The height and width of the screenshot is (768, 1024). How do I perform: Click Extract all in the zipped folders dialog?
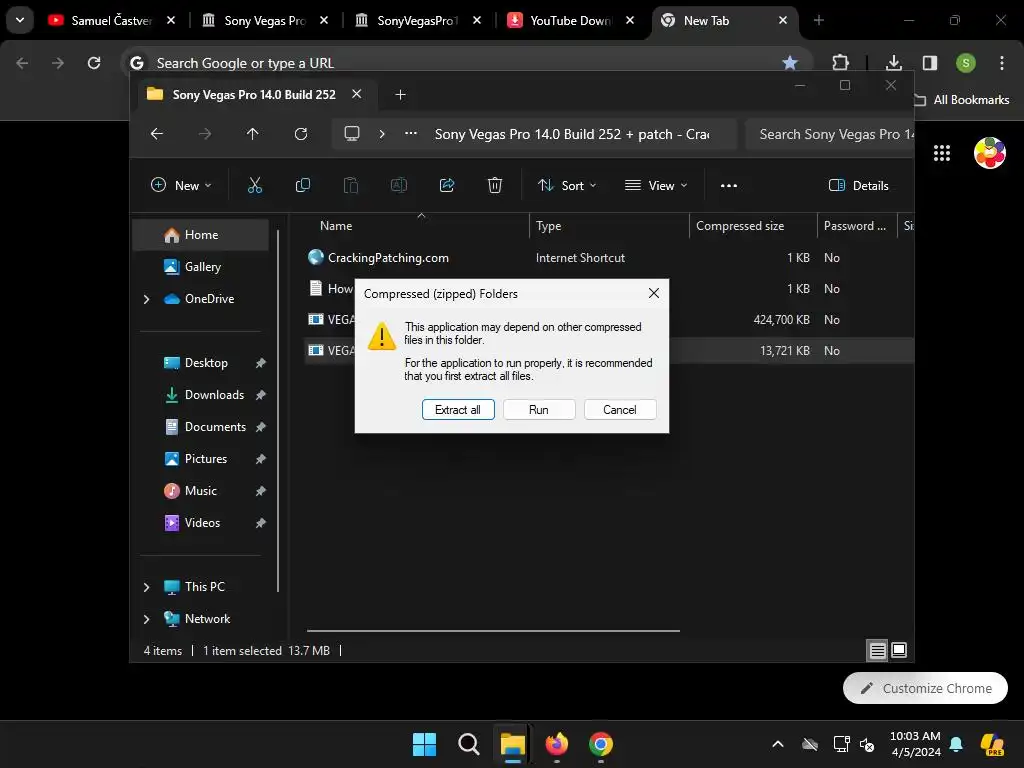click(x=458, y=409)
